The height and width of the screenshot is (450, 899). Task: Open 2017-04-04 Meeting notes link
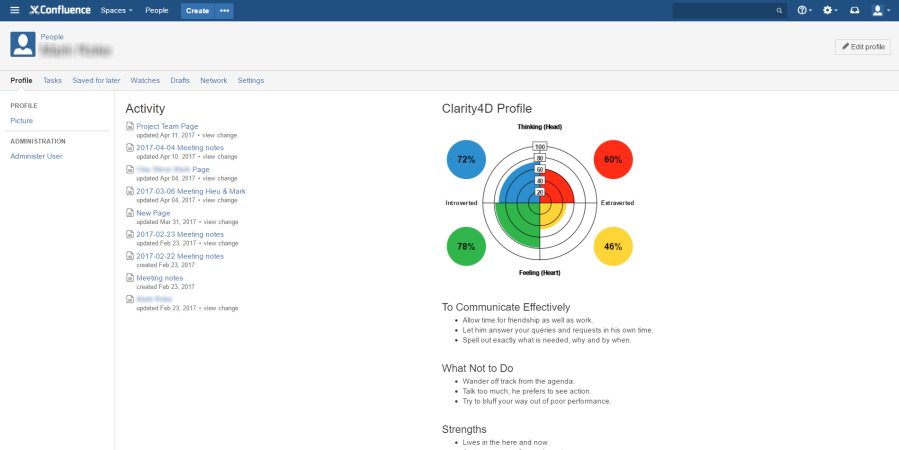tap(180, 148)
